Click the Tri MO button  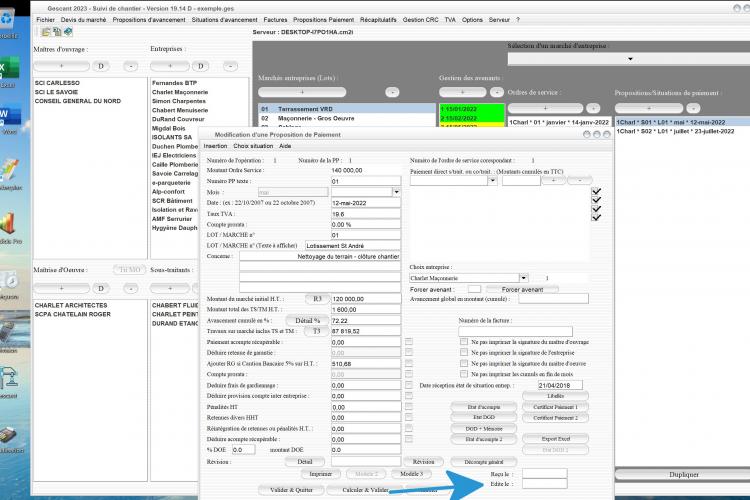click(130, 270)
